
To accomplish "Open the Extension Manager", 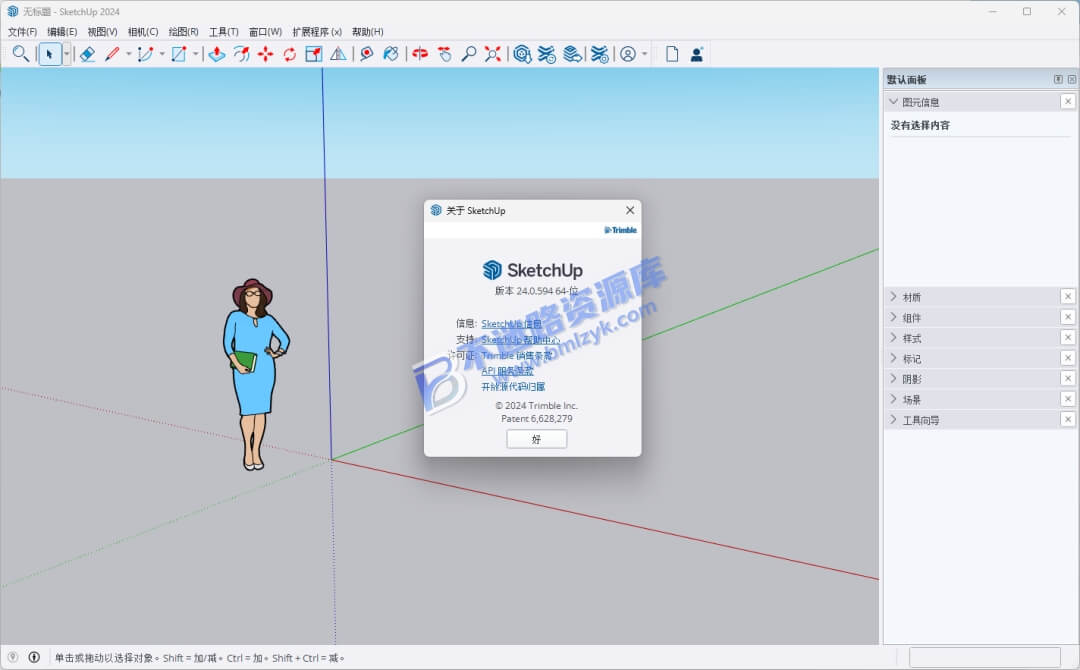I will 600,54.
